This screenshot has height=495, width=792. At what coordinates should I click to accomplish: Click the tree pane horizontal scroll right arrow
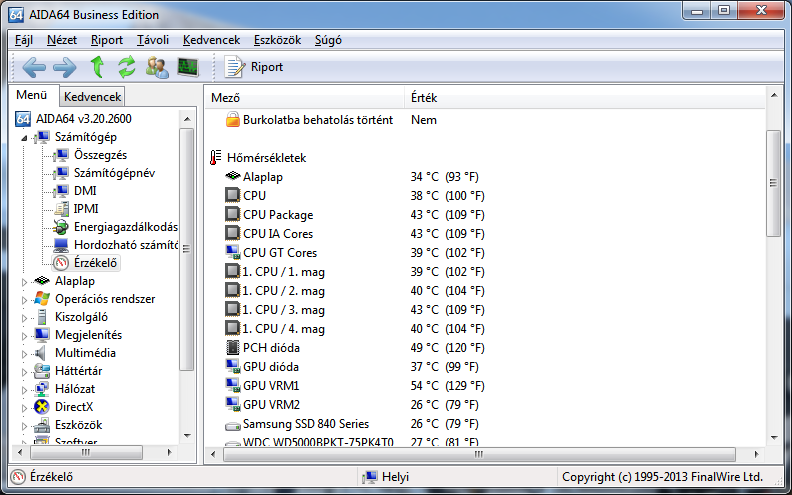170,453
